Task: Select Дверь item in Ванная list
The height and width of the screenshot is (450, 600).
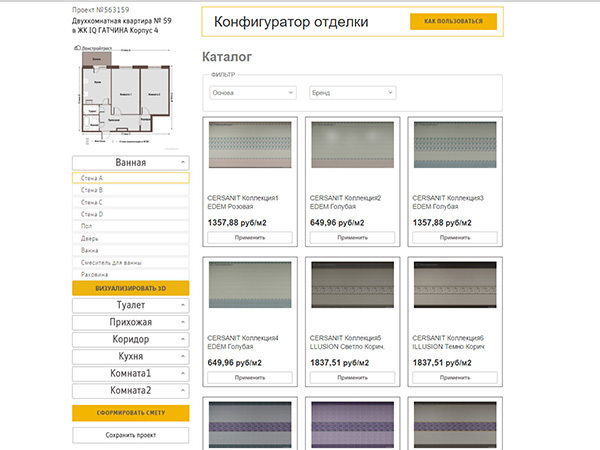Action: [130, 238]
